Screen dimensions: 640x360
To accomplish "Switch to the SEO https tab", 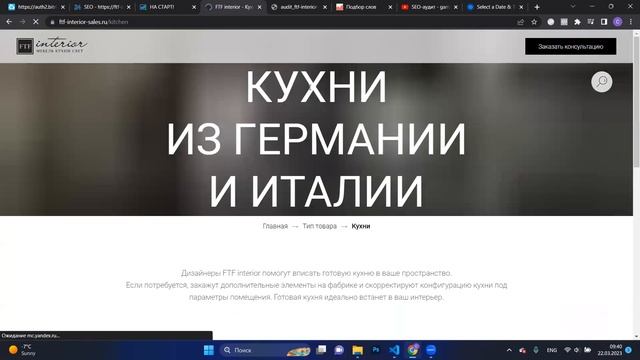I will 102,7.
